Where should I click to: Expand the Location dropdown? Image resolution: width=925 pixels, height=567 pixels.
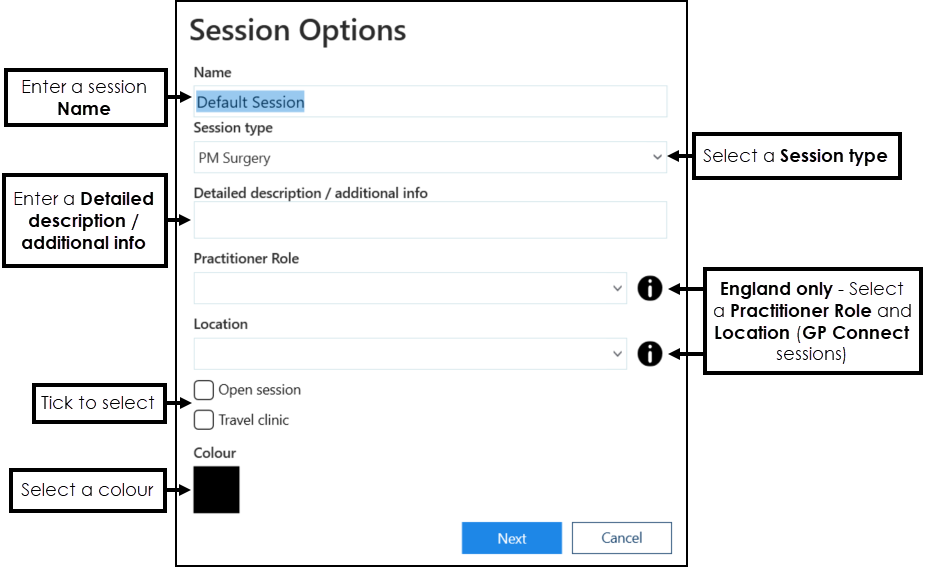(x=410, y=353)
